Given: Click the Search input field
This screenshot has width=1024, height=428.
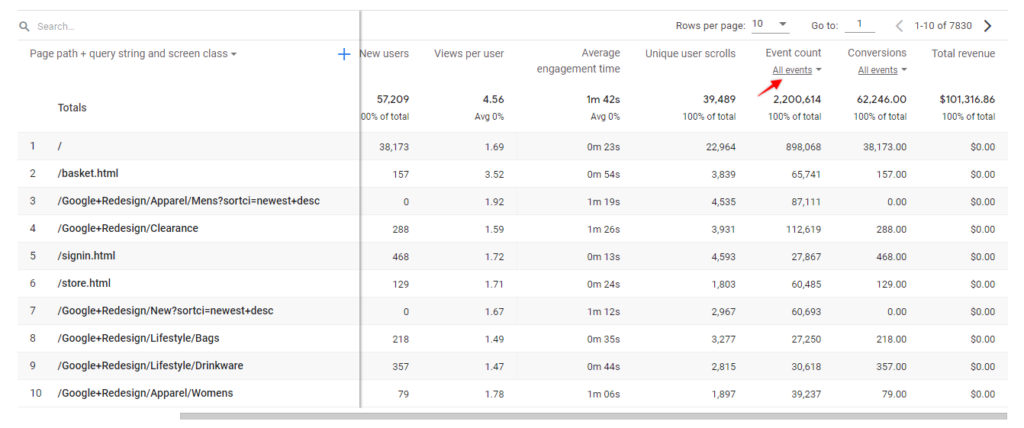Looking at the screenshot, I should [189, 27].
